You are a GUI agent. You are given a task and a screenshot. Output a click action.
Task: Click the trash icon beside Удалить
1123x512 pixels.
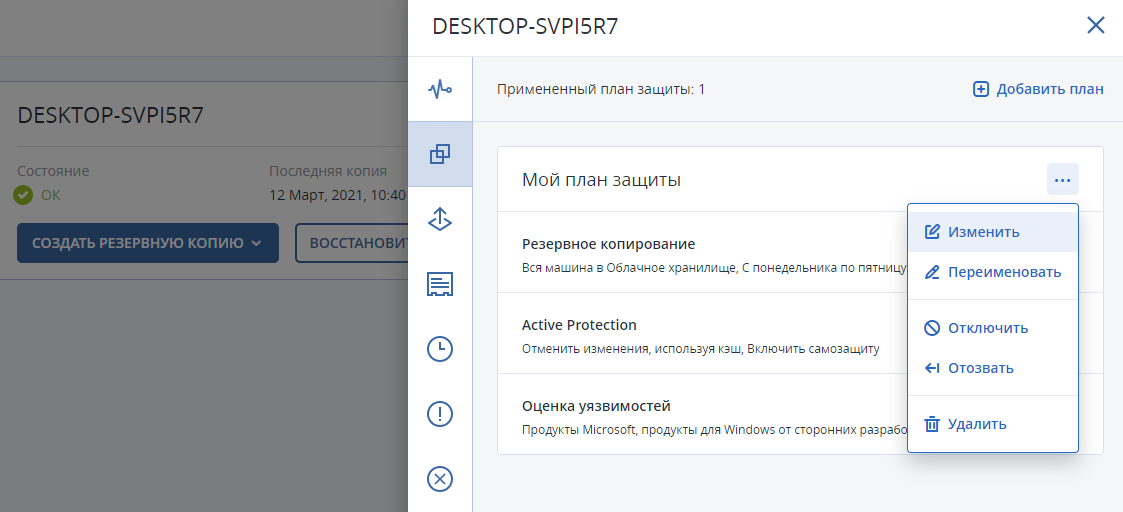[x=932, y=424]
